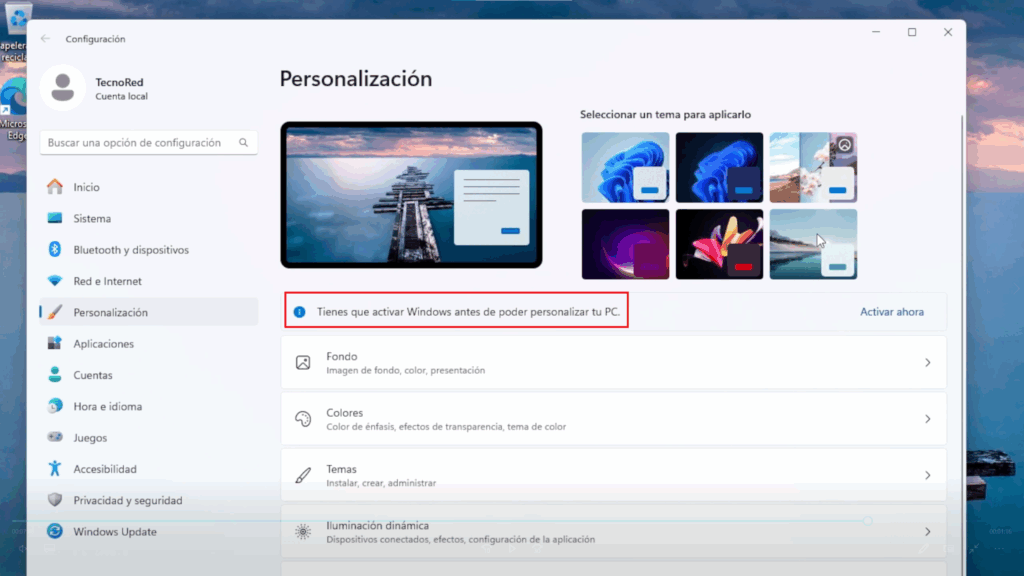Go to Personalización in the sidebar

pos(149,312)
